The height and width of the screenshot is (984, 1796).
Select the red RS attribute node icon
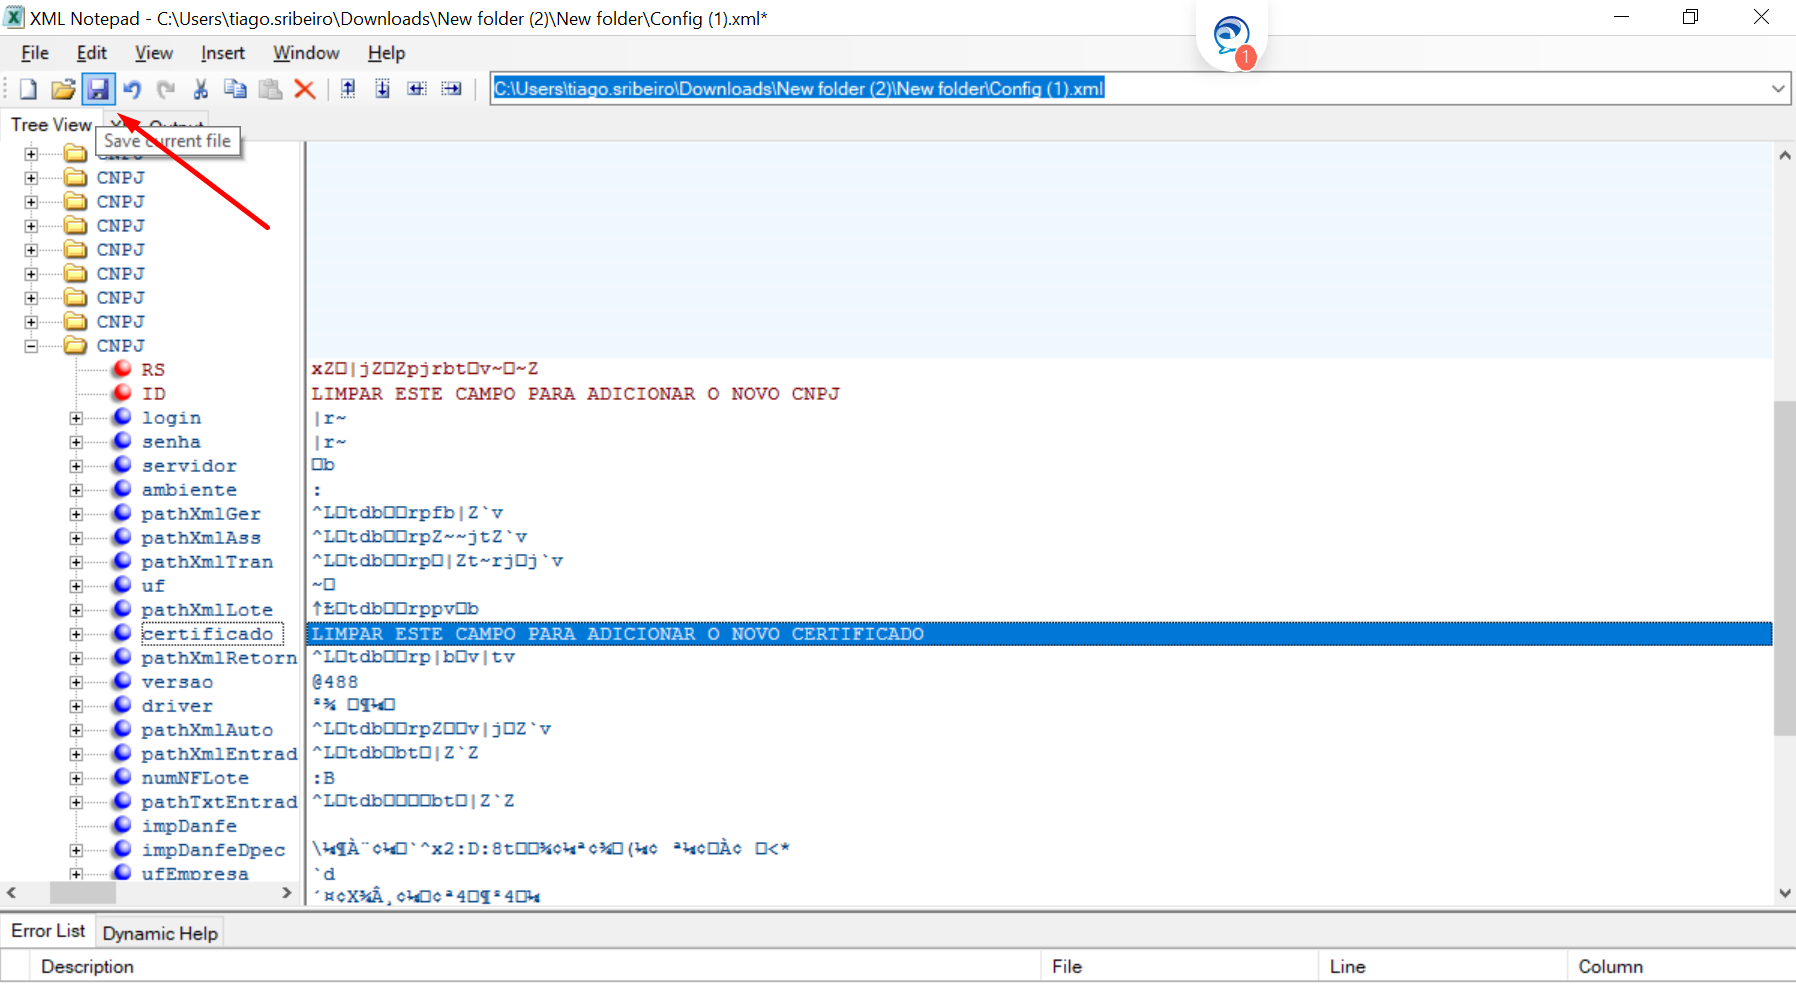click(122, 369)
